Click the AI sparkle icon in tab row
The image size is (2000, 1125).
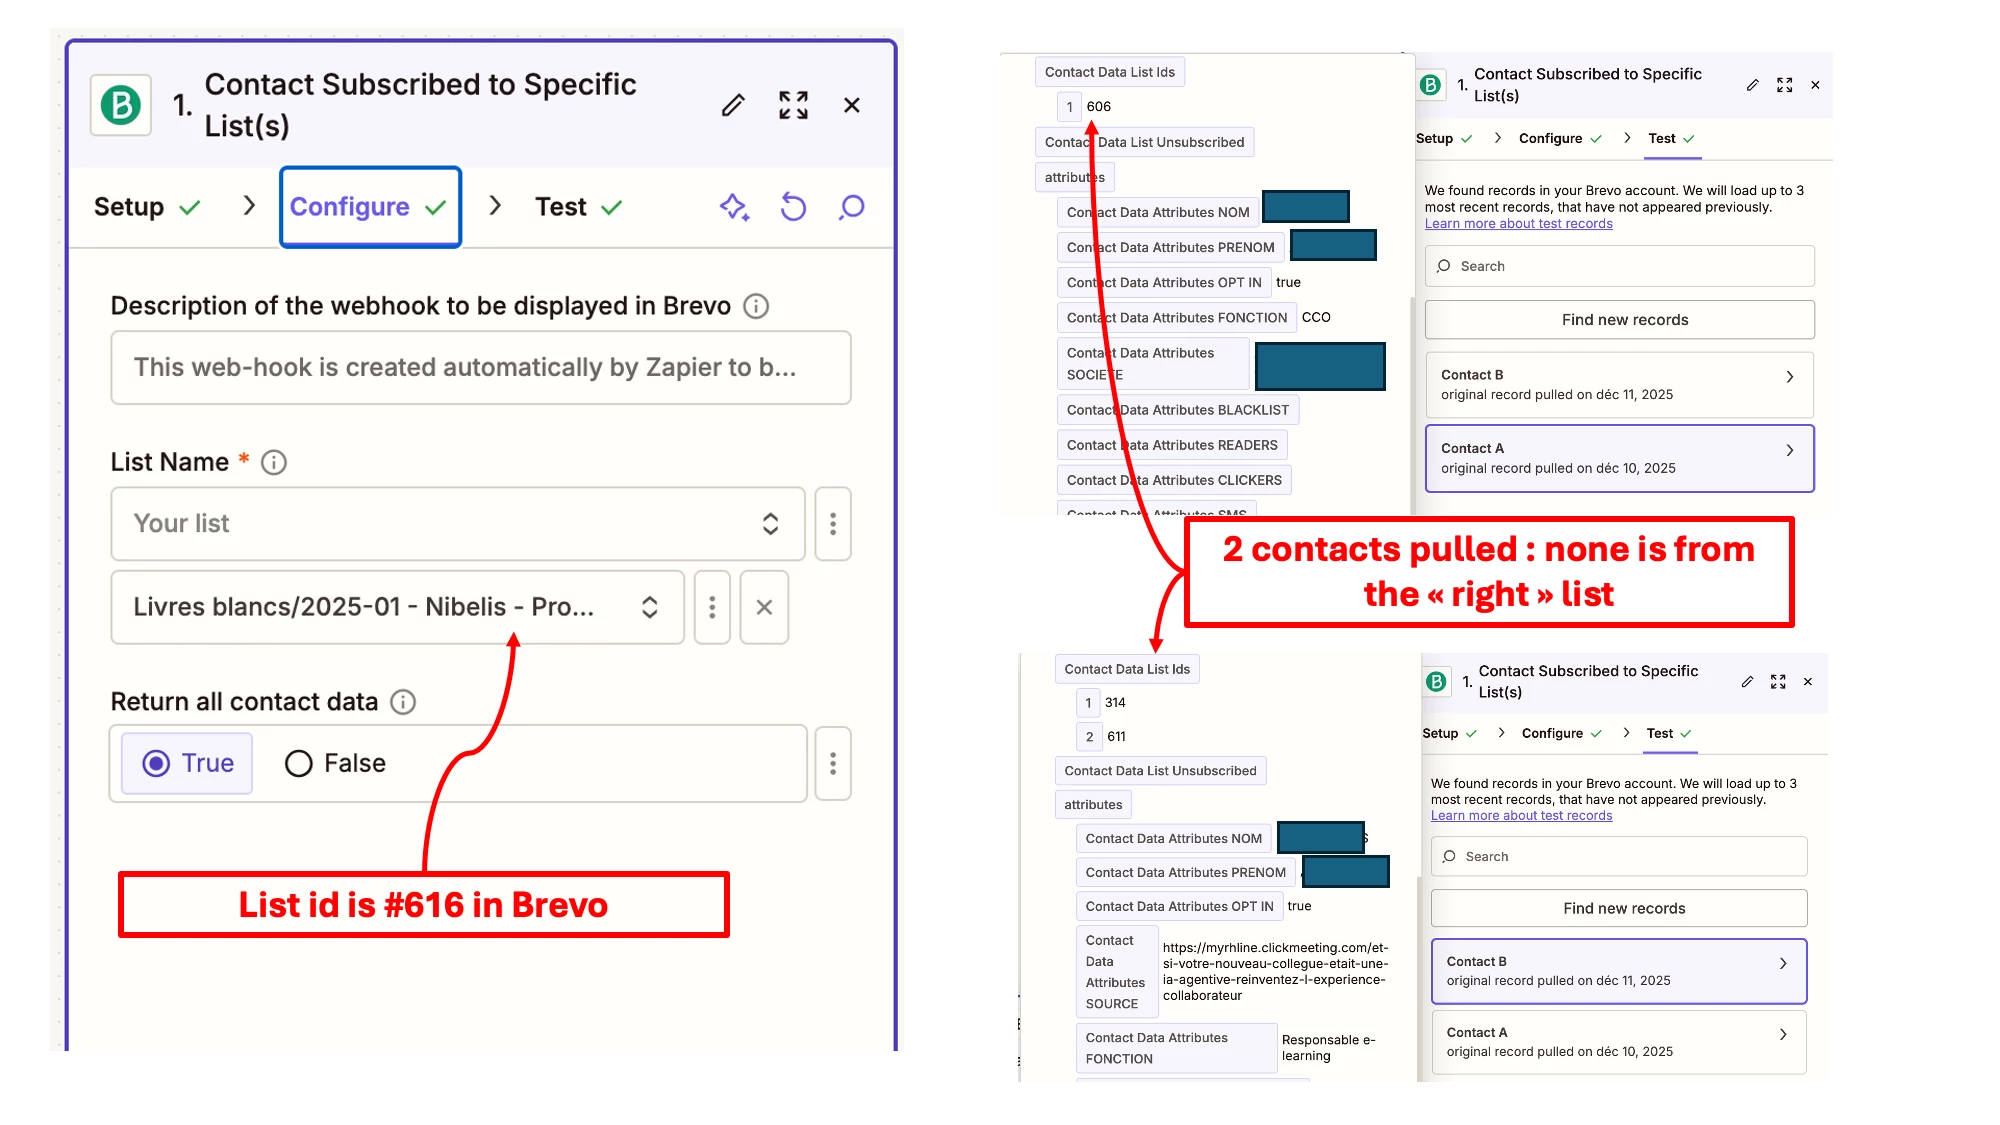734,207
